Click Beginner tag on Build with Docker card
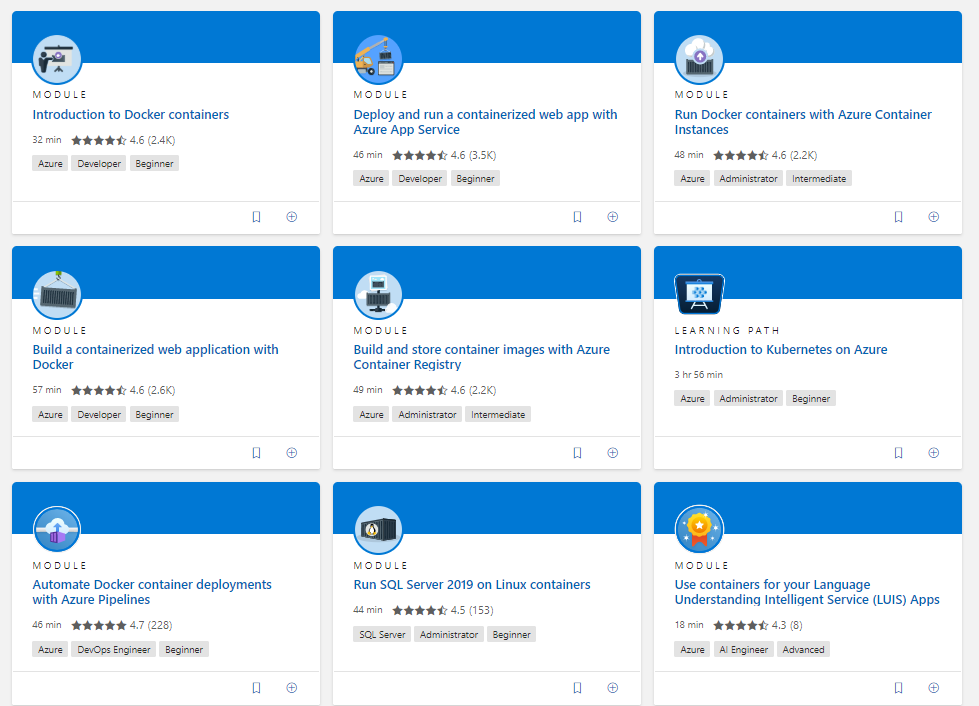Viewport: 979px width, 706px height. [x=154, y=414]
